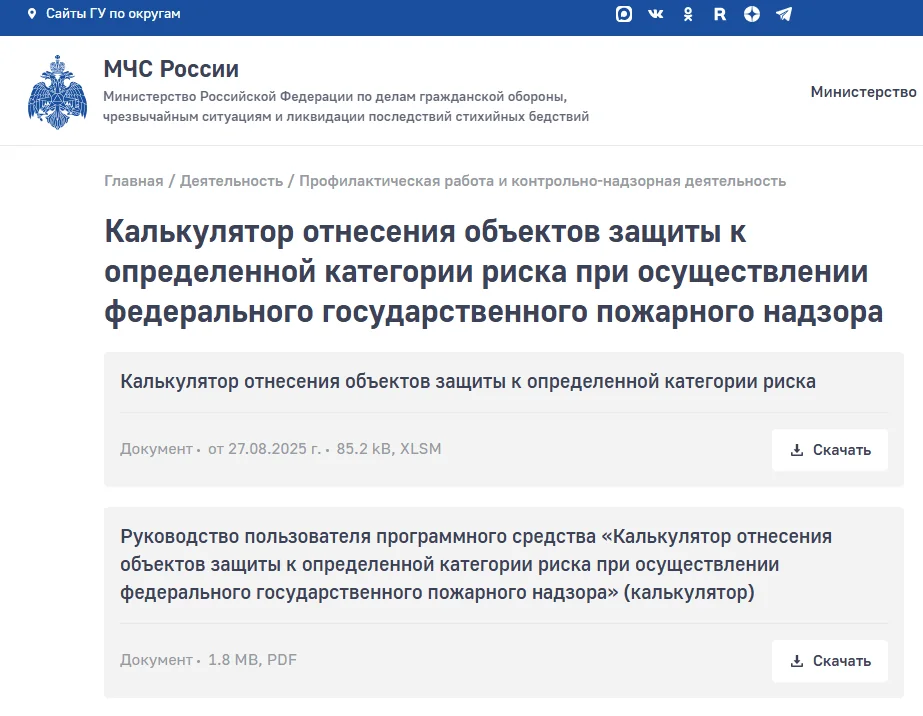Open the Telegram paper plane icon
The image size is (923, 716).
click(x=784, y=14)
